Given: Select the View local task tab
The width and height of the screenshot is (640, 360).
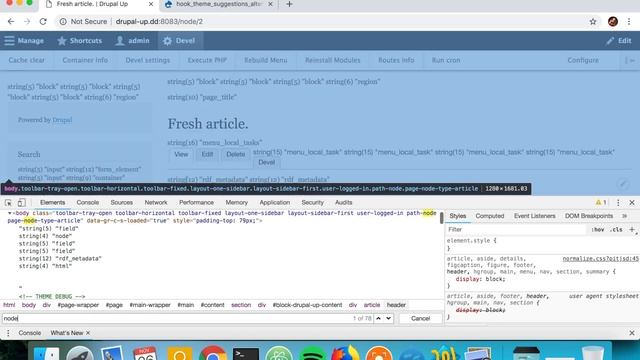Looking at the screenshot, I should tap(181, 154).
